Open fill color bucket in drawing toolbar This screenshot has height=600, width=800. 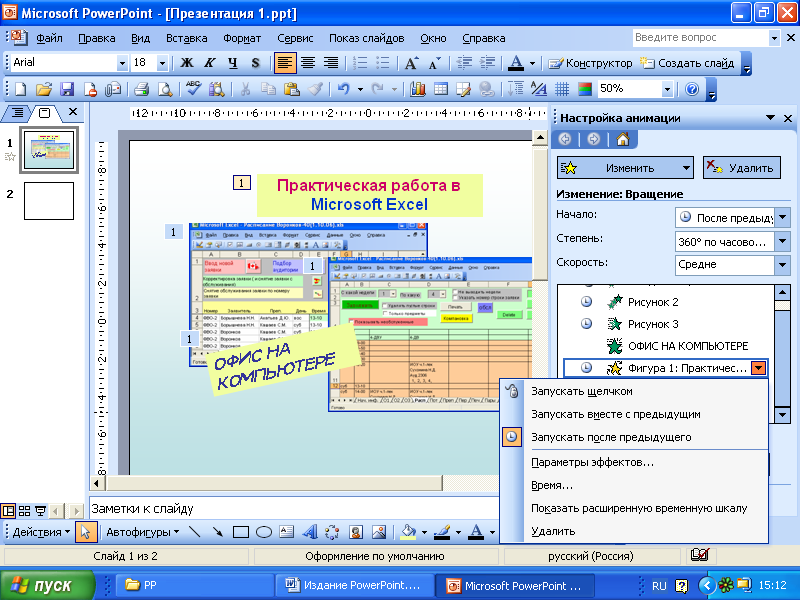pyautogui.click(x=408, y=532)
